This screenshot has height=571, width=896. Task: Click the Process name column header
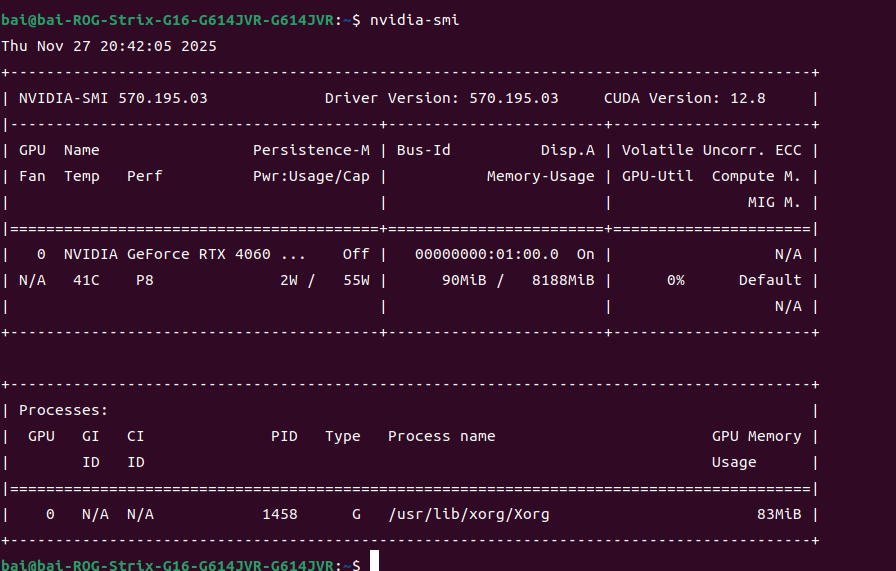442,437
